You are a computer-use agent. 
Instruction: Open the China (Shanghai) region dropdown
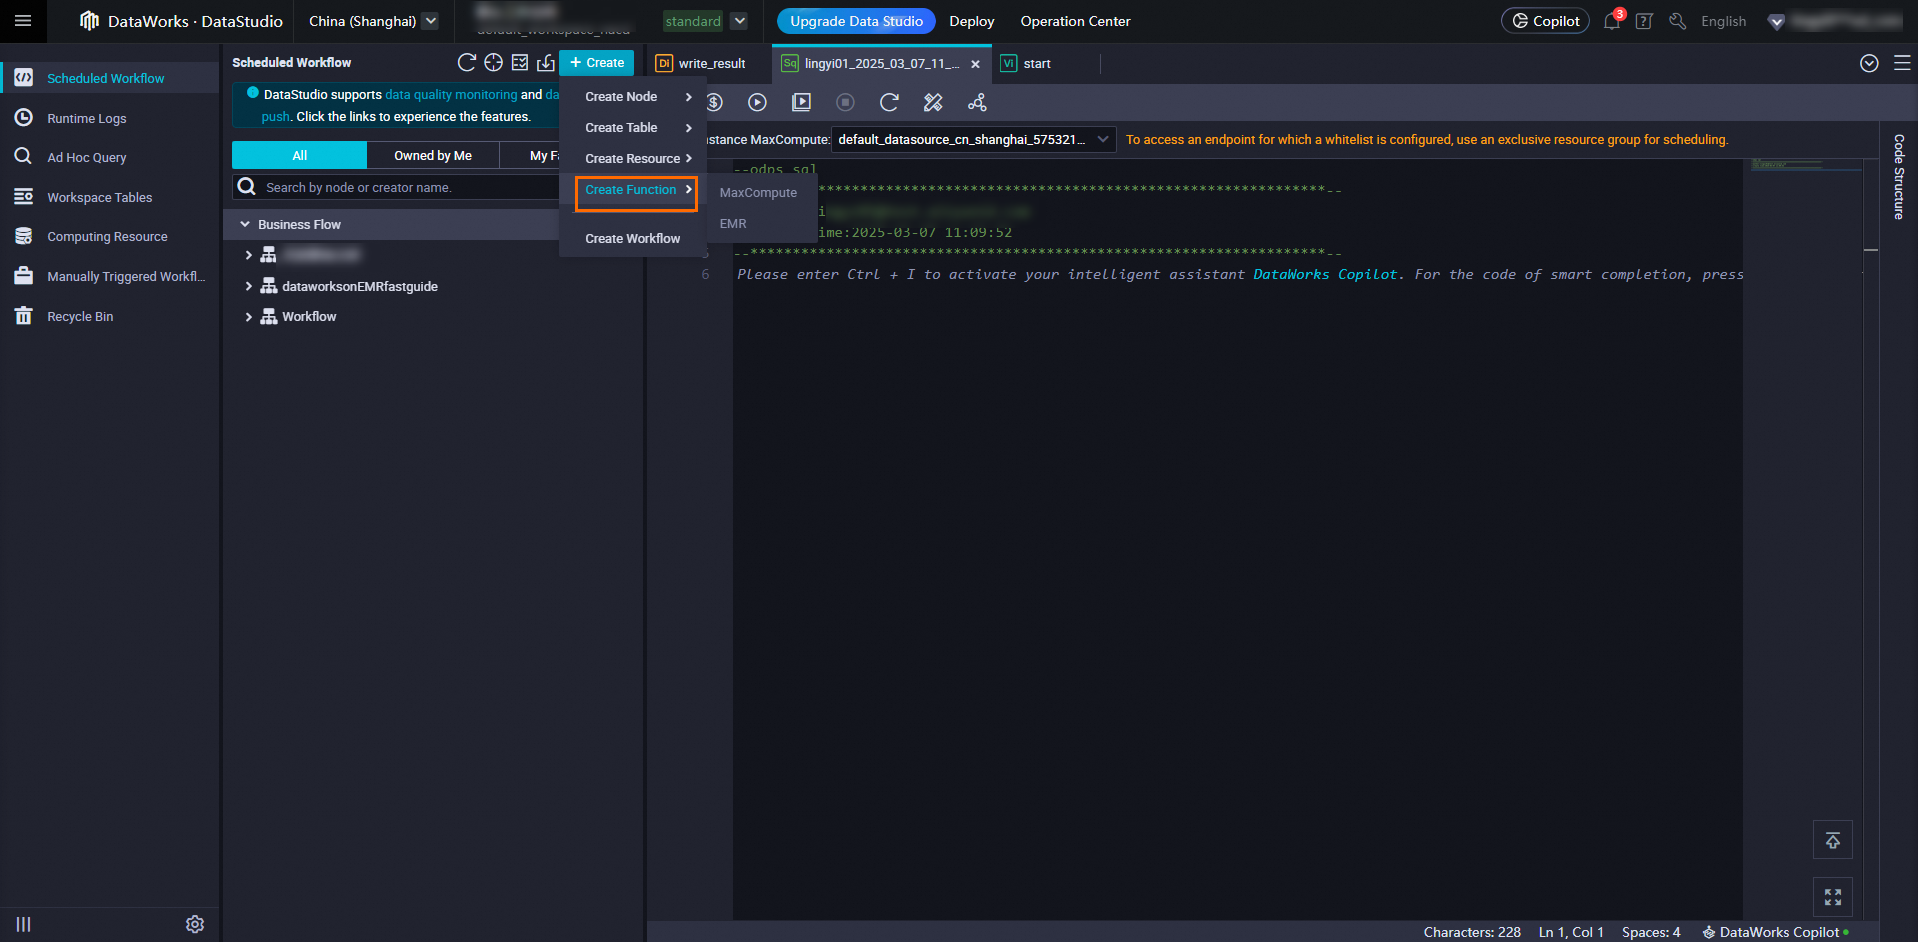(430, 21)
